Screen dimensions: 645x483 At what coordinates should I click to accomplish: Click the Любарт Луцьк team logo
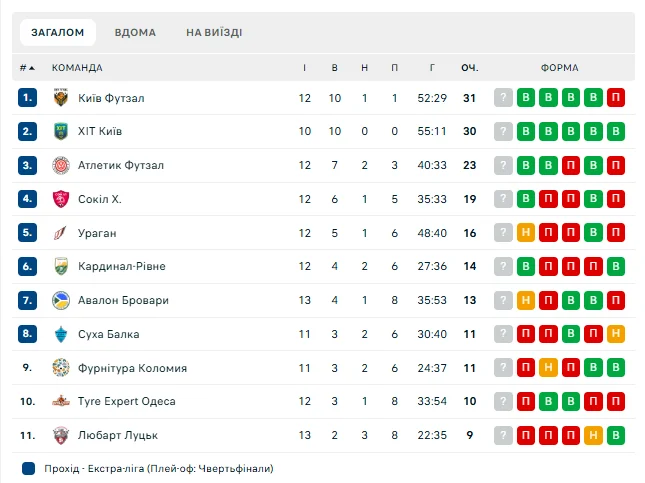60,435
